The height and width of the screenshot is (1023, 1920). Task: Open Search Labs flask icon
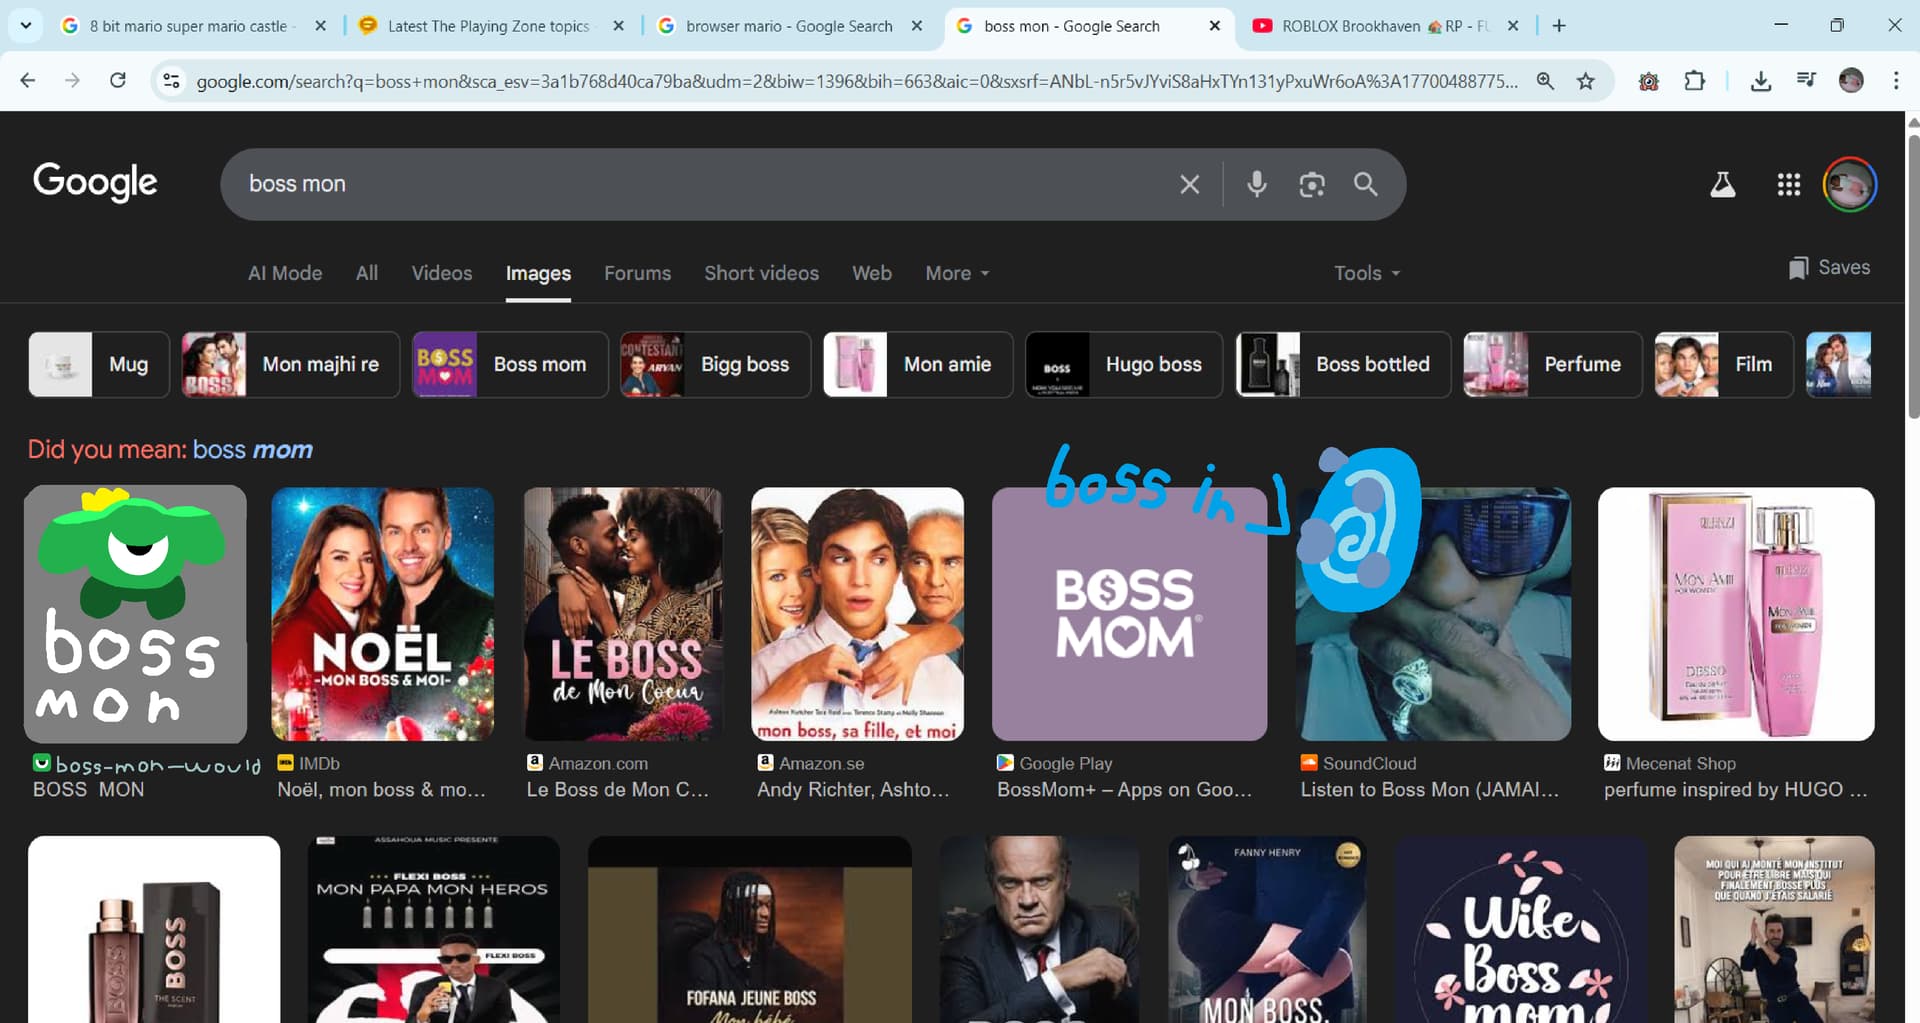coord(1722,184)
